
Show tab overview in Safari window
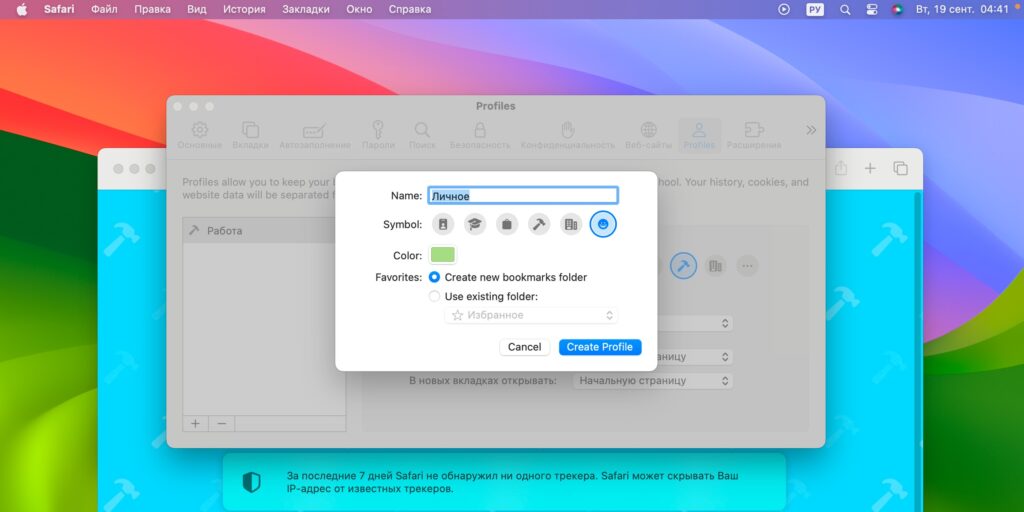tap(901, 168)
